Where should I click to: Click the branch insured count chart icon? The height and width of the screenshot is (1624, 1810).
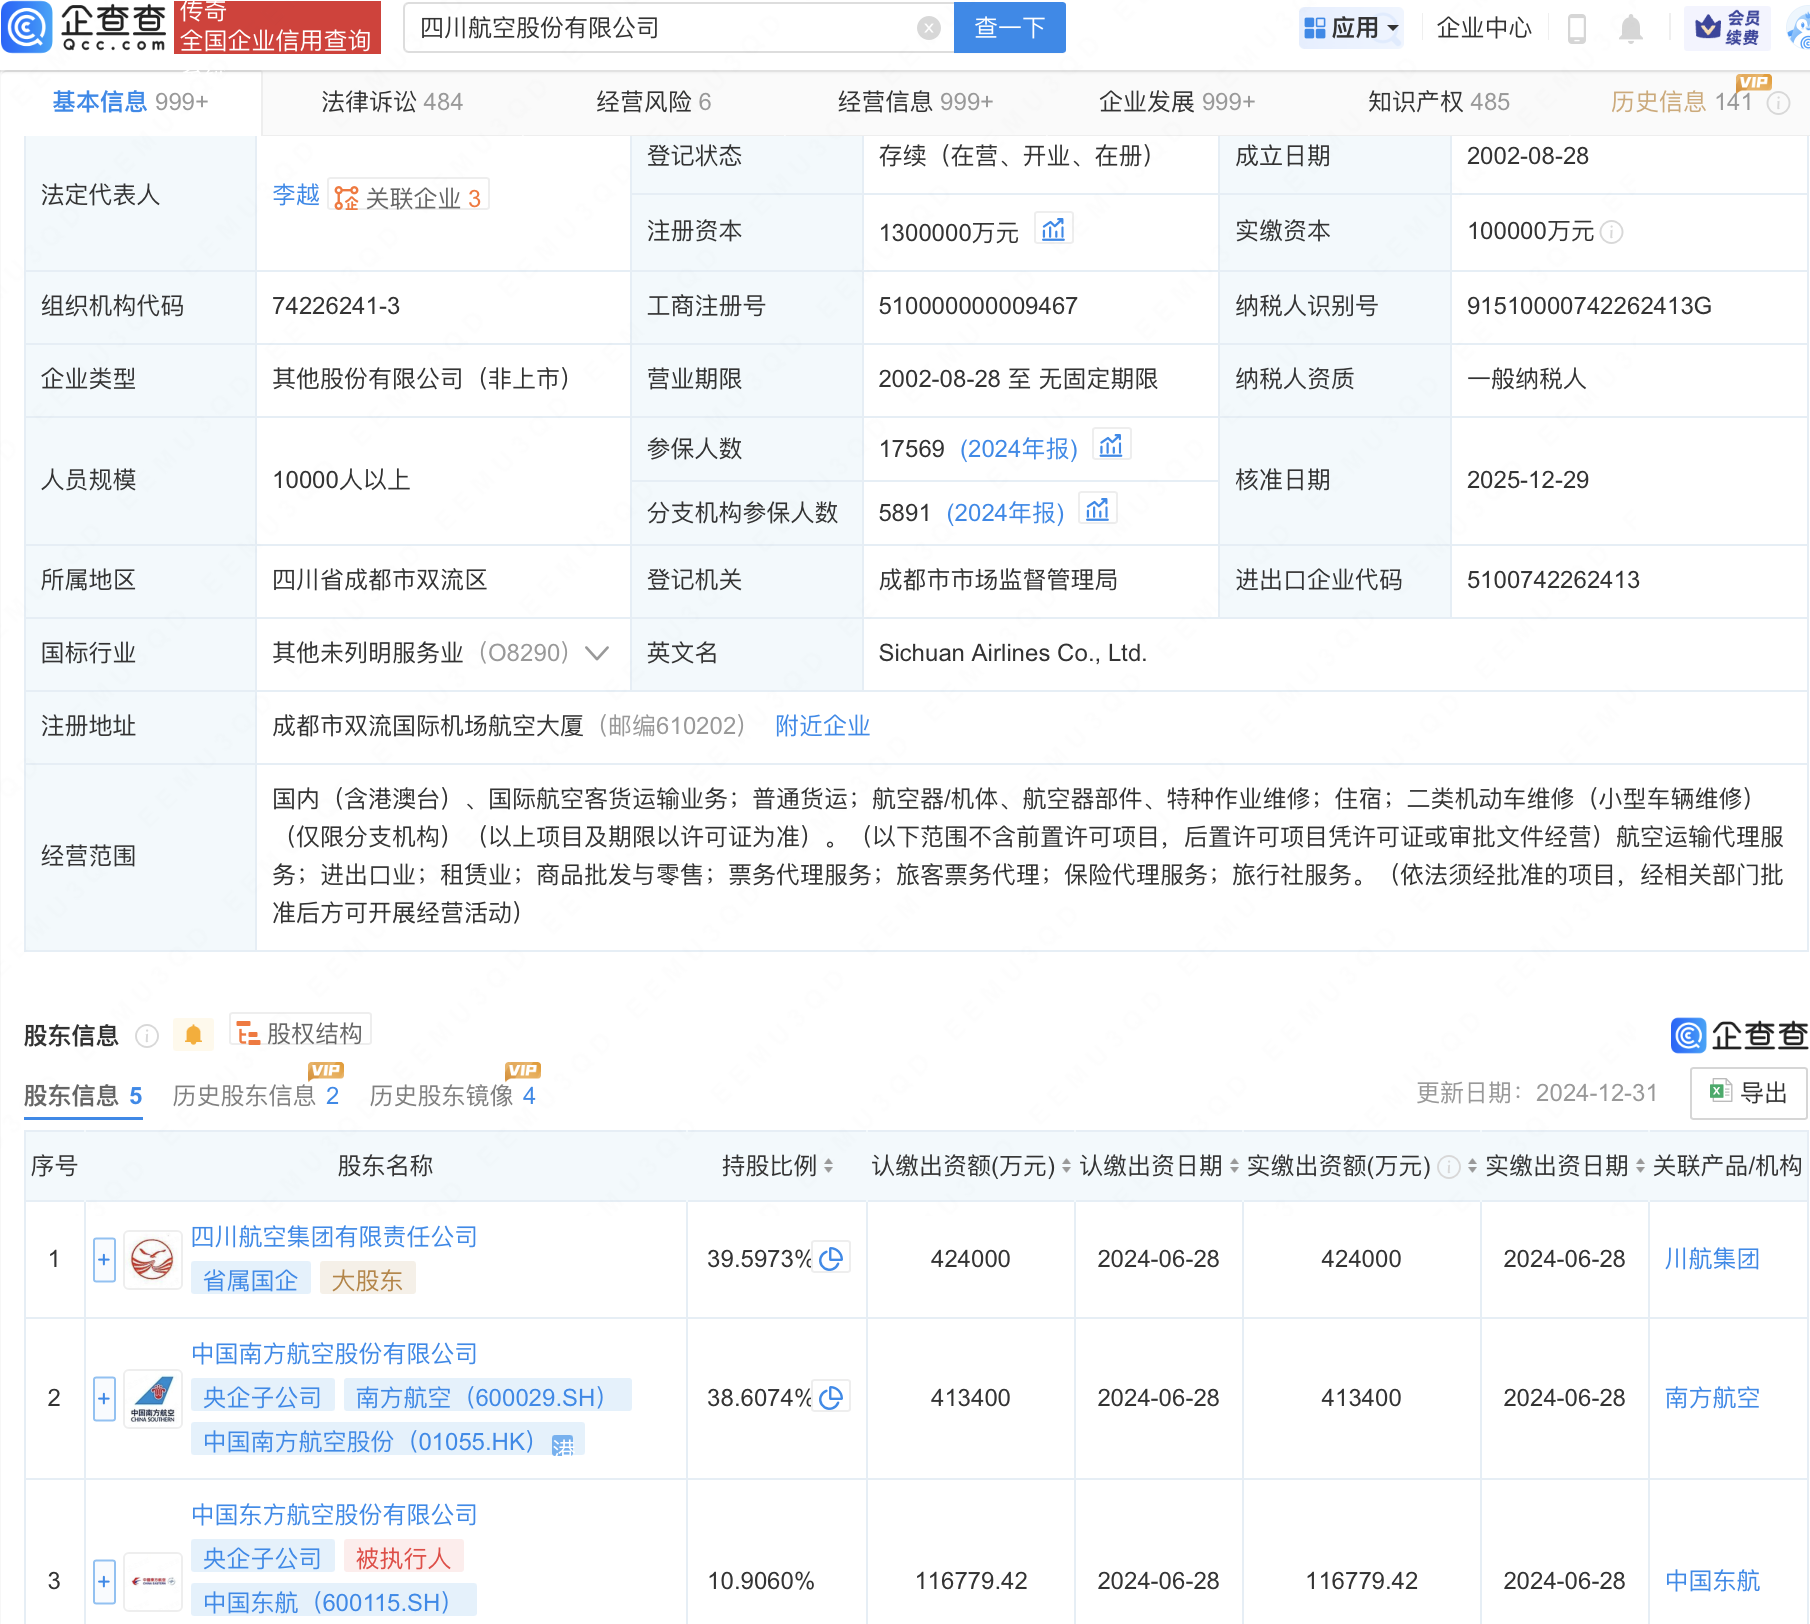1097,510
